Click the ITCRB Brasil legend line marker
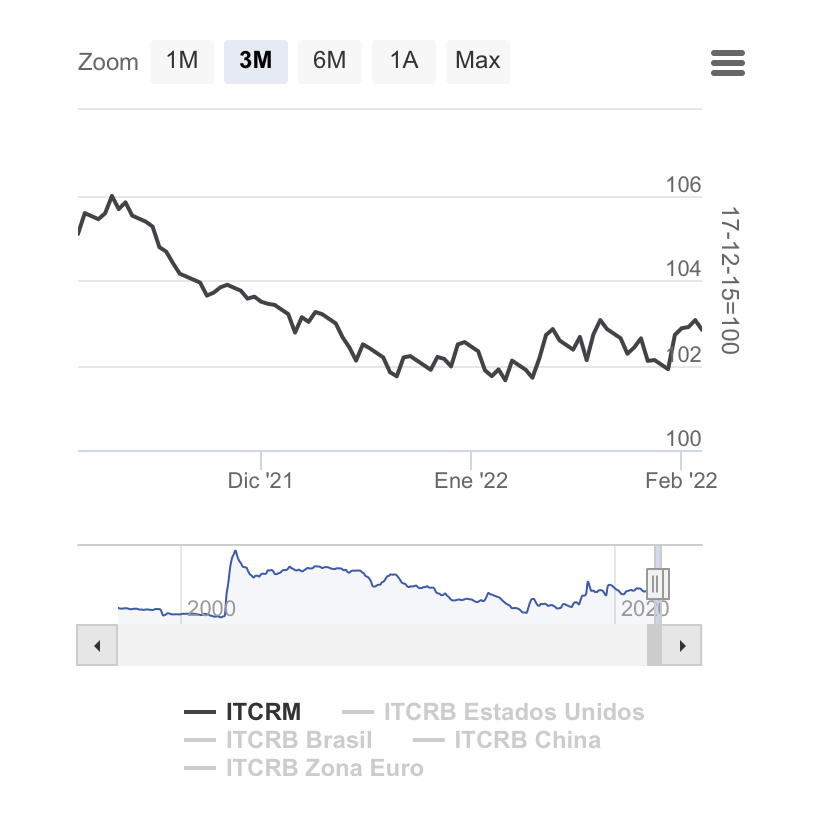This screenshot has height=821, width=828. [200, 740]
